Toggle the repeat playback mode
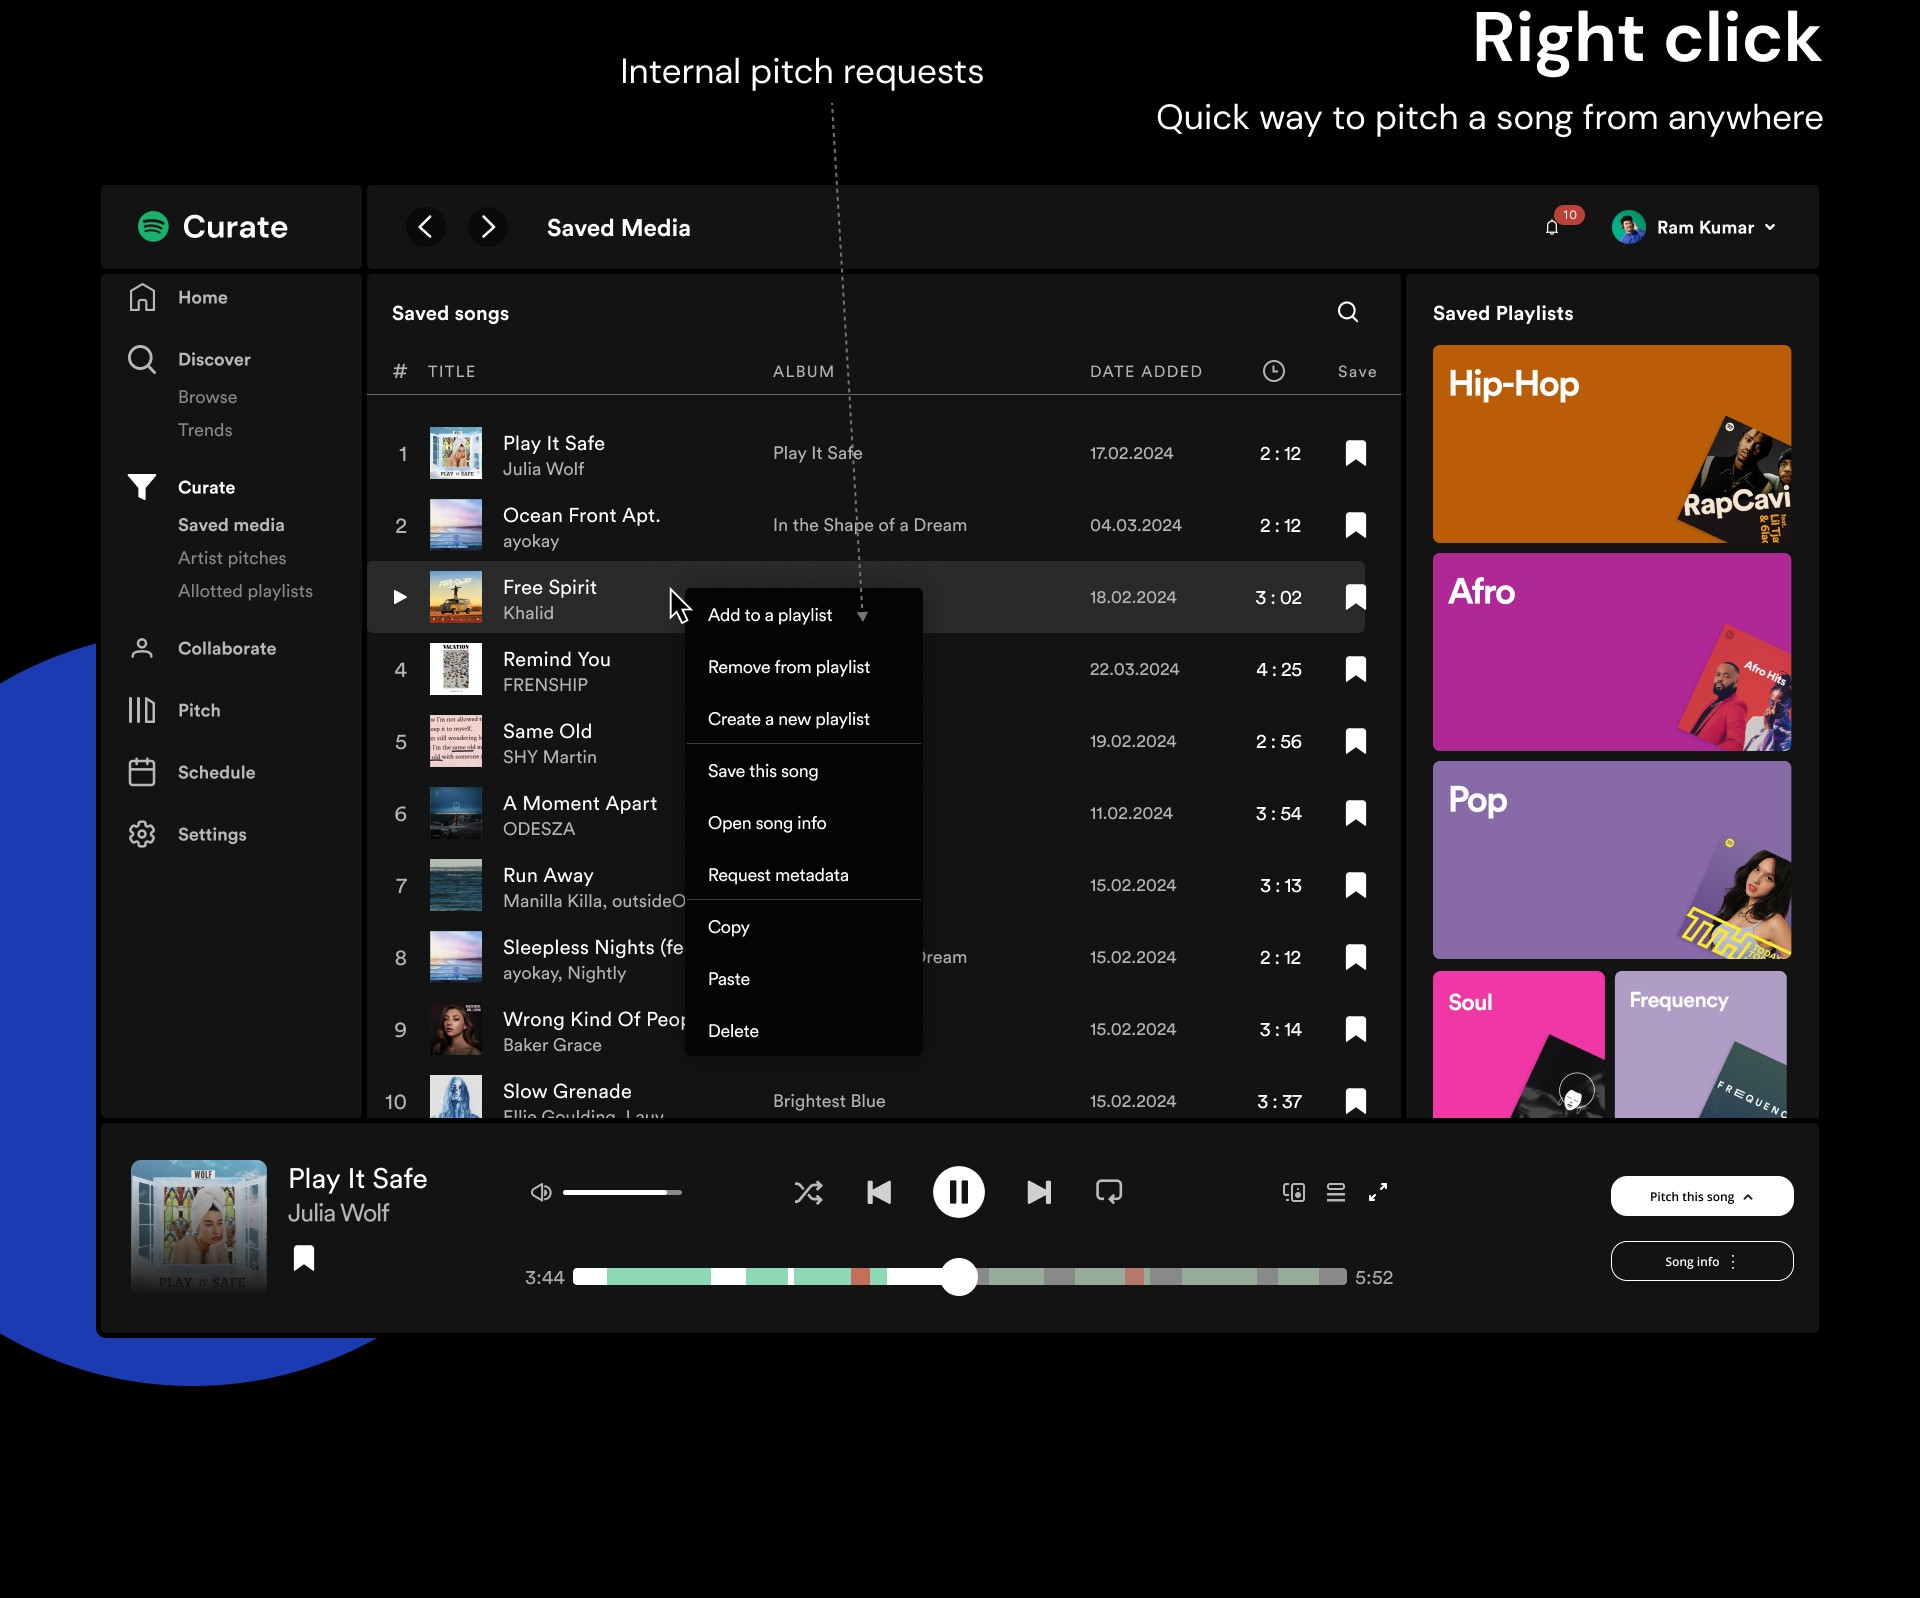Image resolution: width=1920 pixels, height=1598 pixels. point(1109,1192)
